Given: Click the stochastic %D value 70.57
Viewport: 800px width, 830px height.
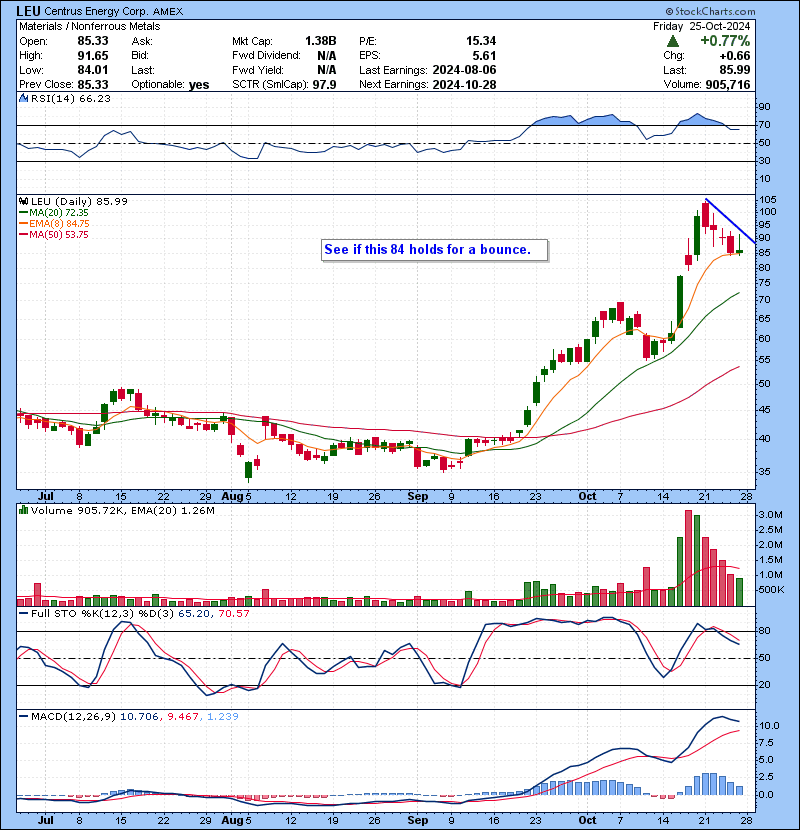Looking at the screenshot, I should [233, 613].
